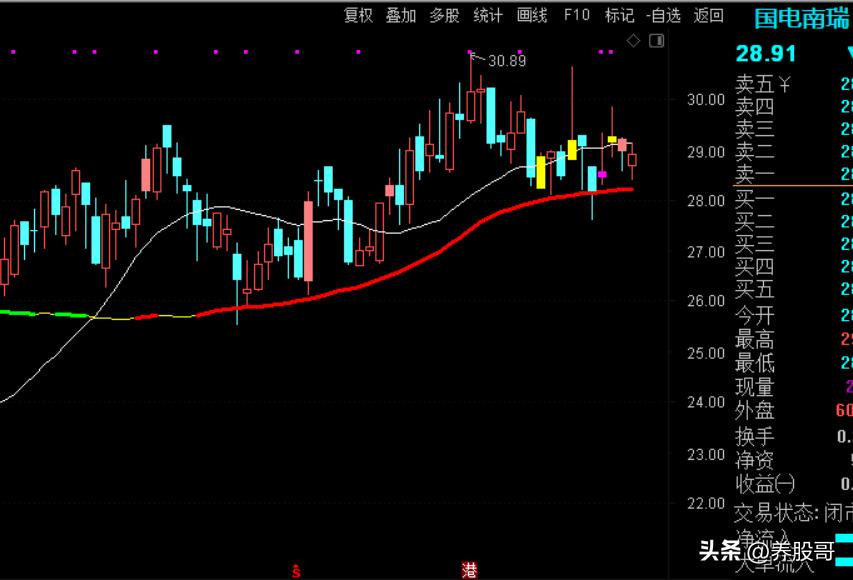This screenshot has width=853, height=580.
Task: Click the 收益(一) earnings label
Action: click(765, 483)
